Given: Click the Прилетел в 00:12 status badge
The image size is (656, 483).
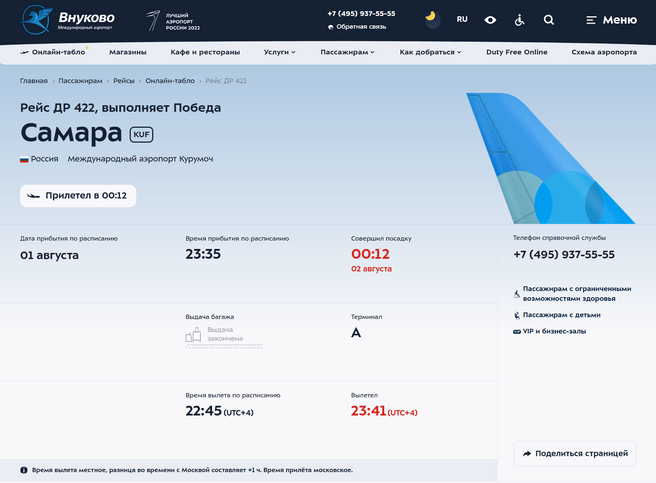Looking at the screenshot, I should 78,195.
